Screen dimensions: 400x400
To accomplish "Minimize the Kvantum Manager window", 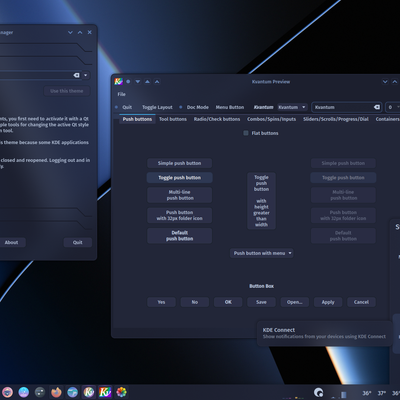I will point(70,32).
